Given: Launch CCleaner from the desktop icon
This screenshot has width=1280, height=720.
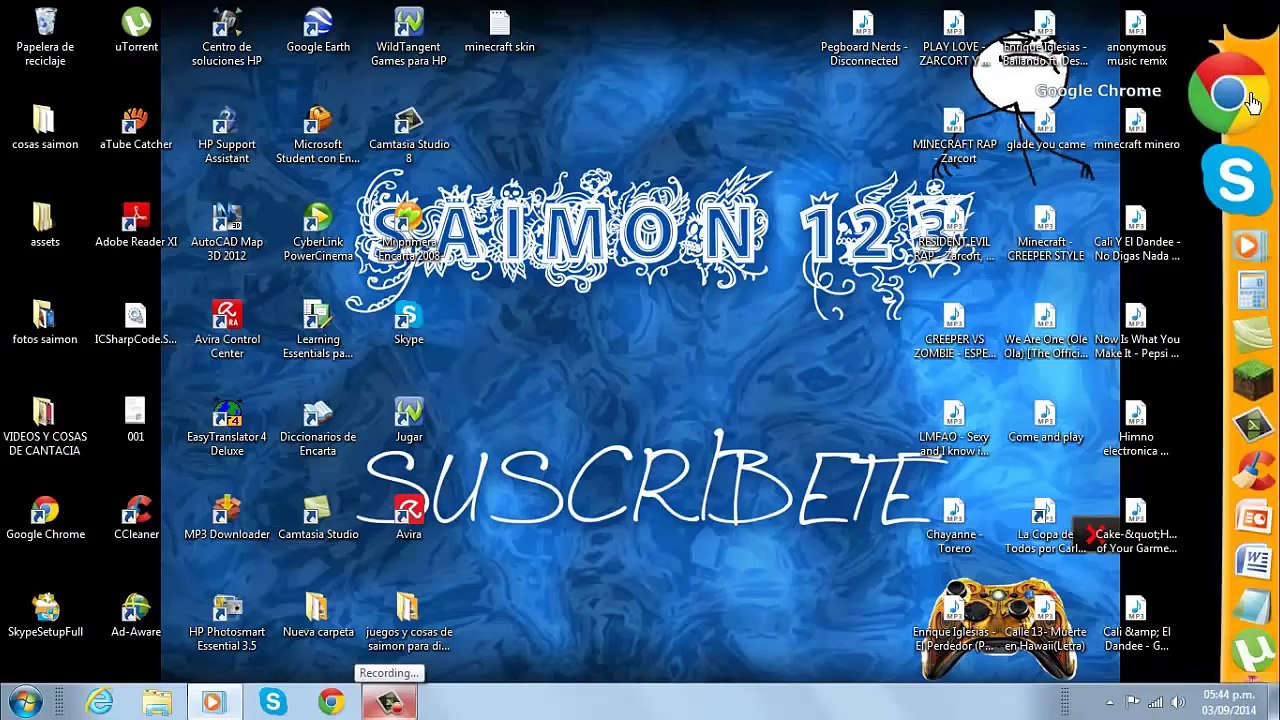Looking at the screenshot, I should coord(136,517).
